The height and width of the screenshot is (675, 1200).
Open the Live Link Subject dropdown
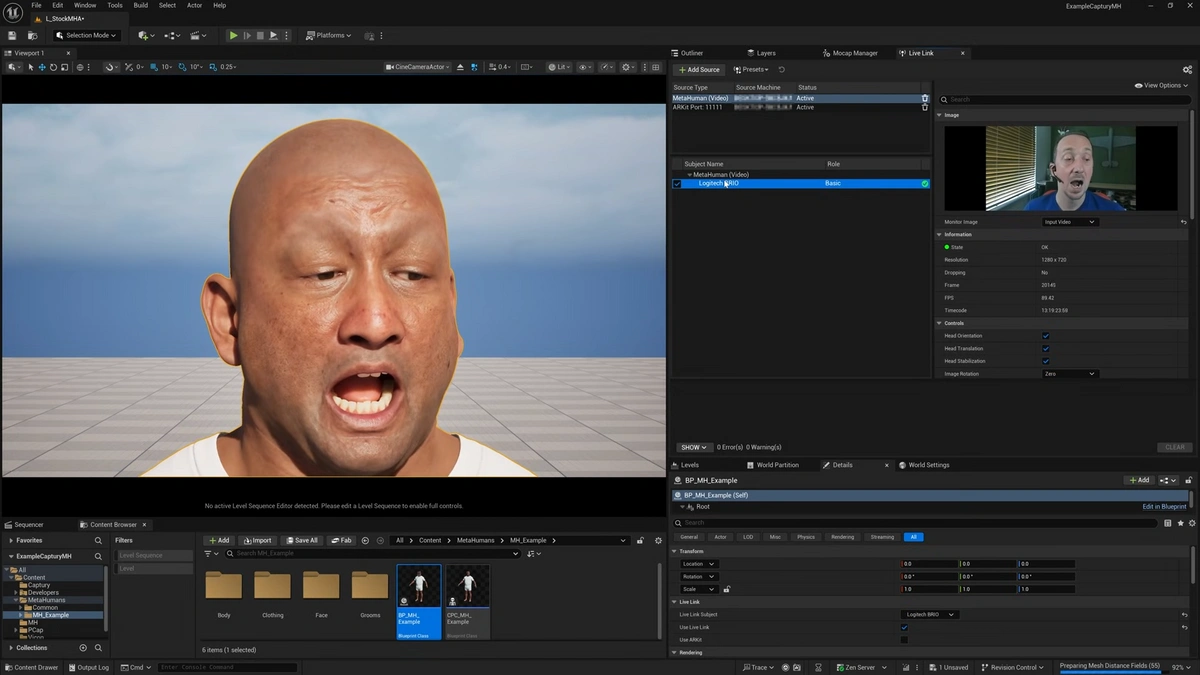pos(929,614)
